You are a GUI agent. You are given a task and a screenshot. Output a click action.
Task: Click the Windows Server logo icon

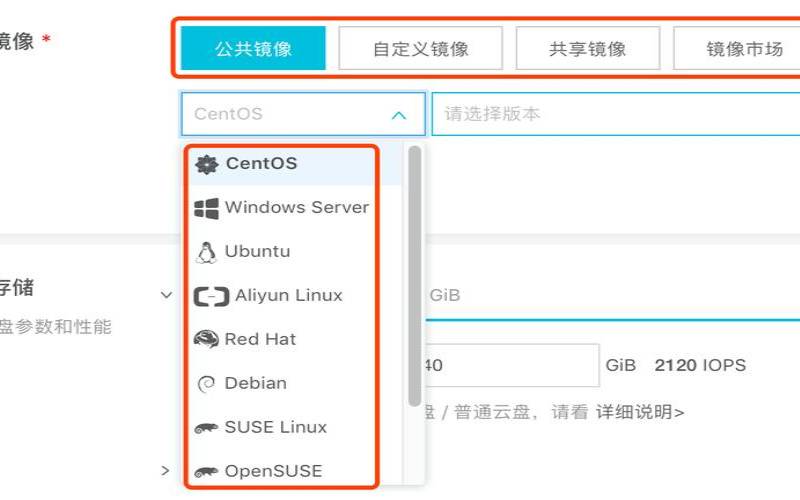pos(207,208)
